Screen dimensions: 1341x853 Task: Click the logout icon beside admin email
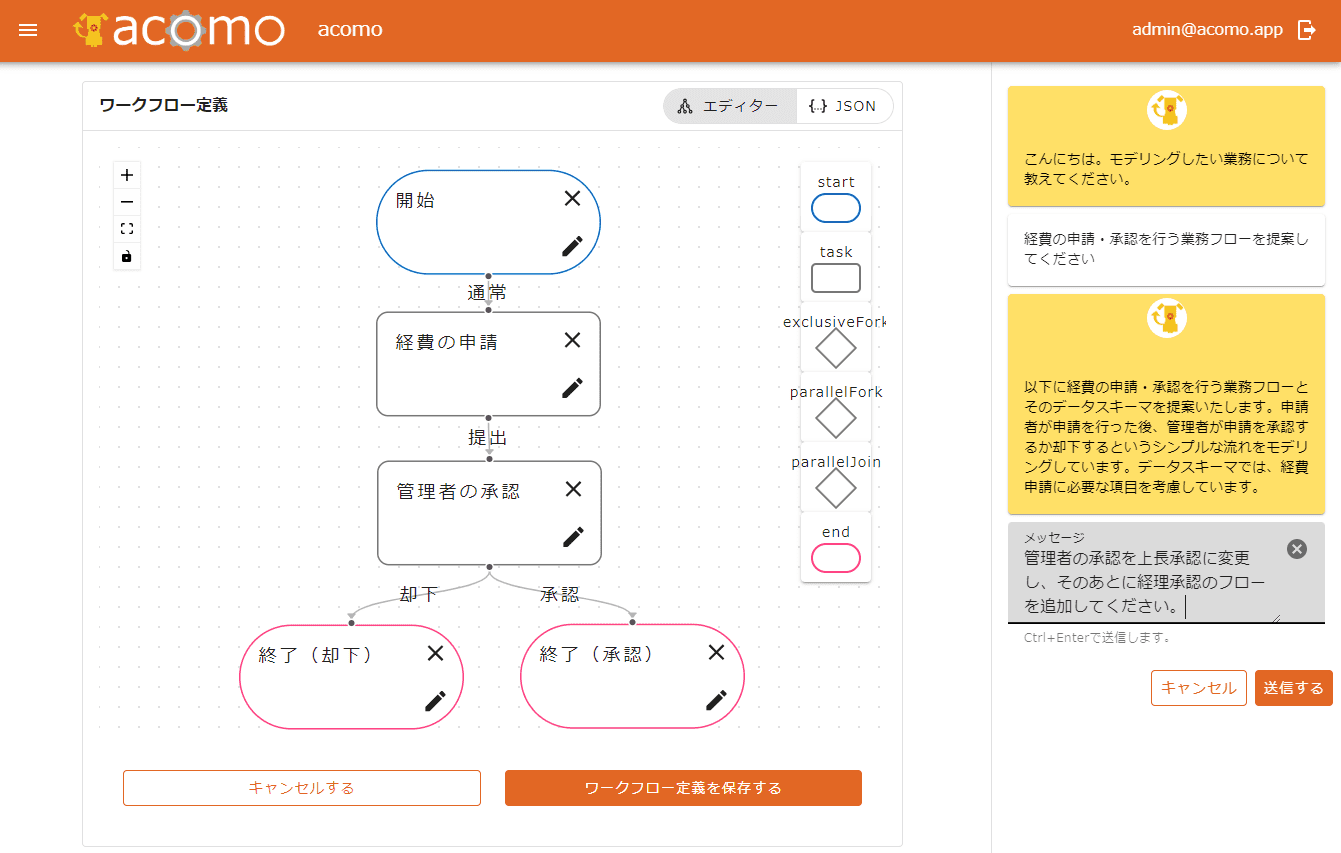pyautogui.click(x=1306, y=30)
